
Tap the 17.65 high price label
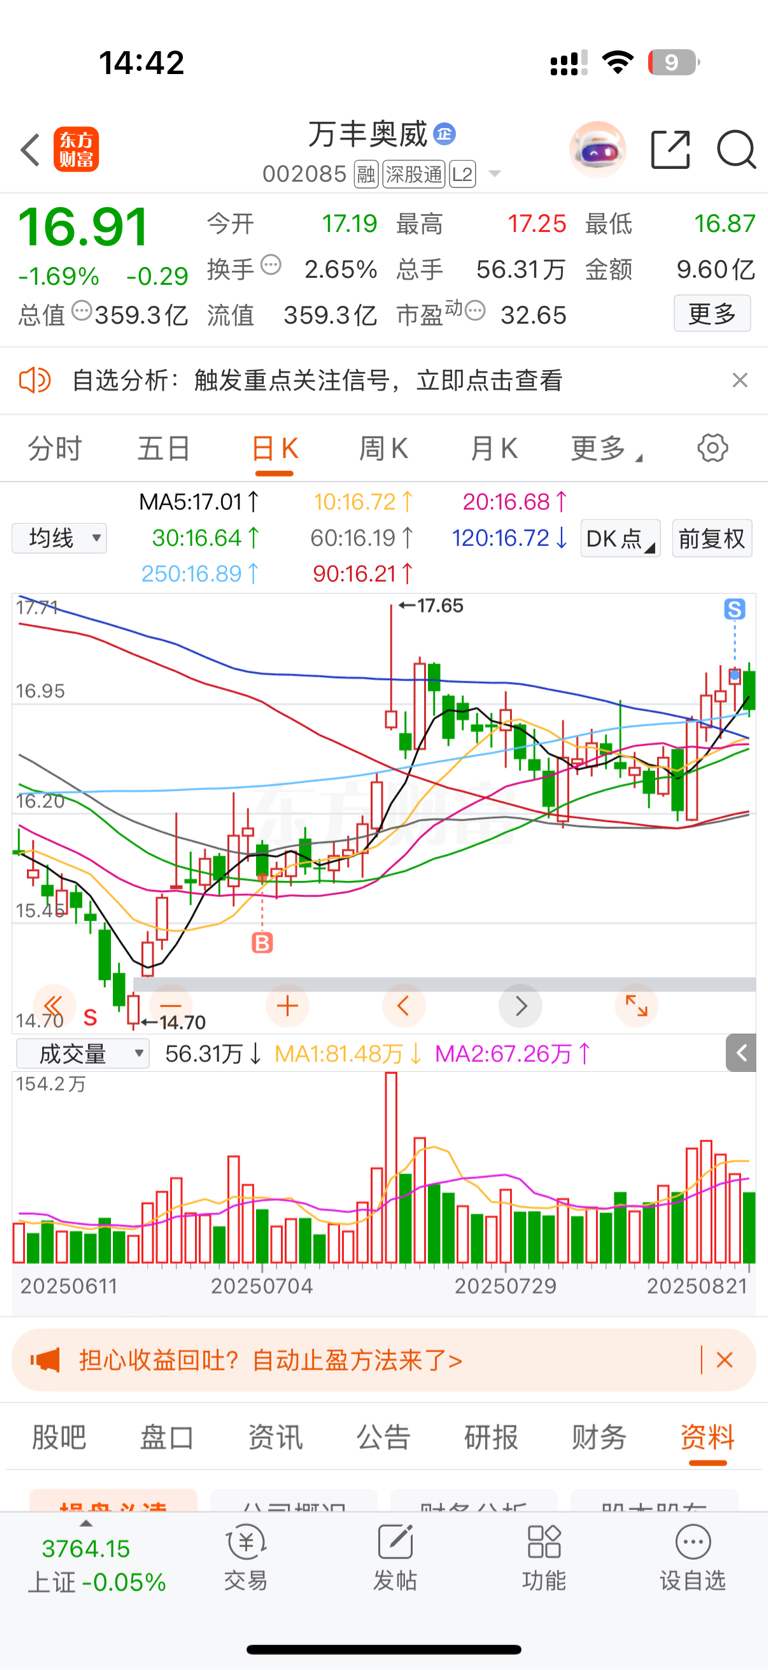431,605
